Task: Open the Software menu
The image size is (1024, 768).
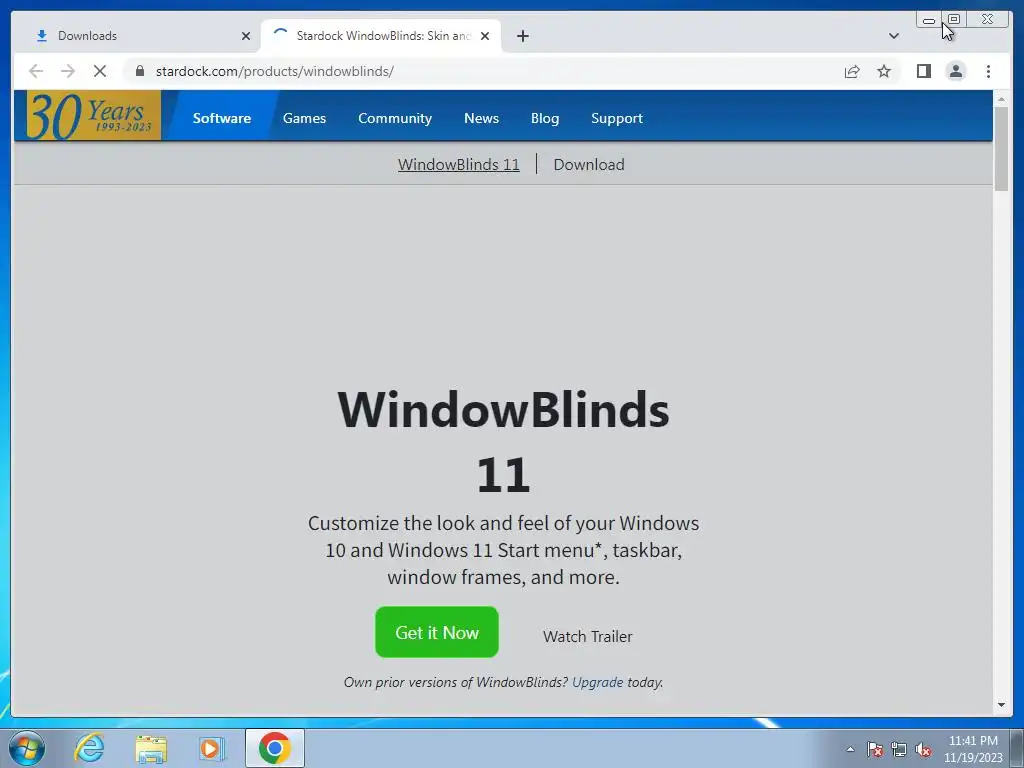Action: [x=221, y=118]
